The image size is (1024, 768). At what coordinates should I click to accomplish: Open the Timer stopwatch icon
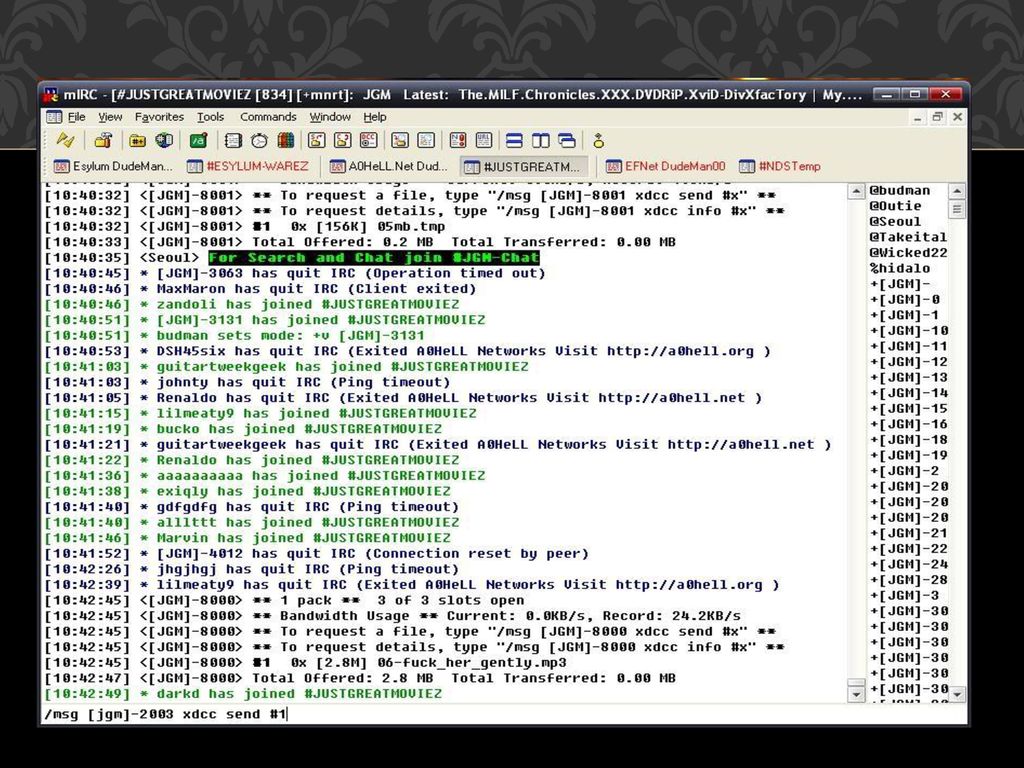[x=259, y=140]
